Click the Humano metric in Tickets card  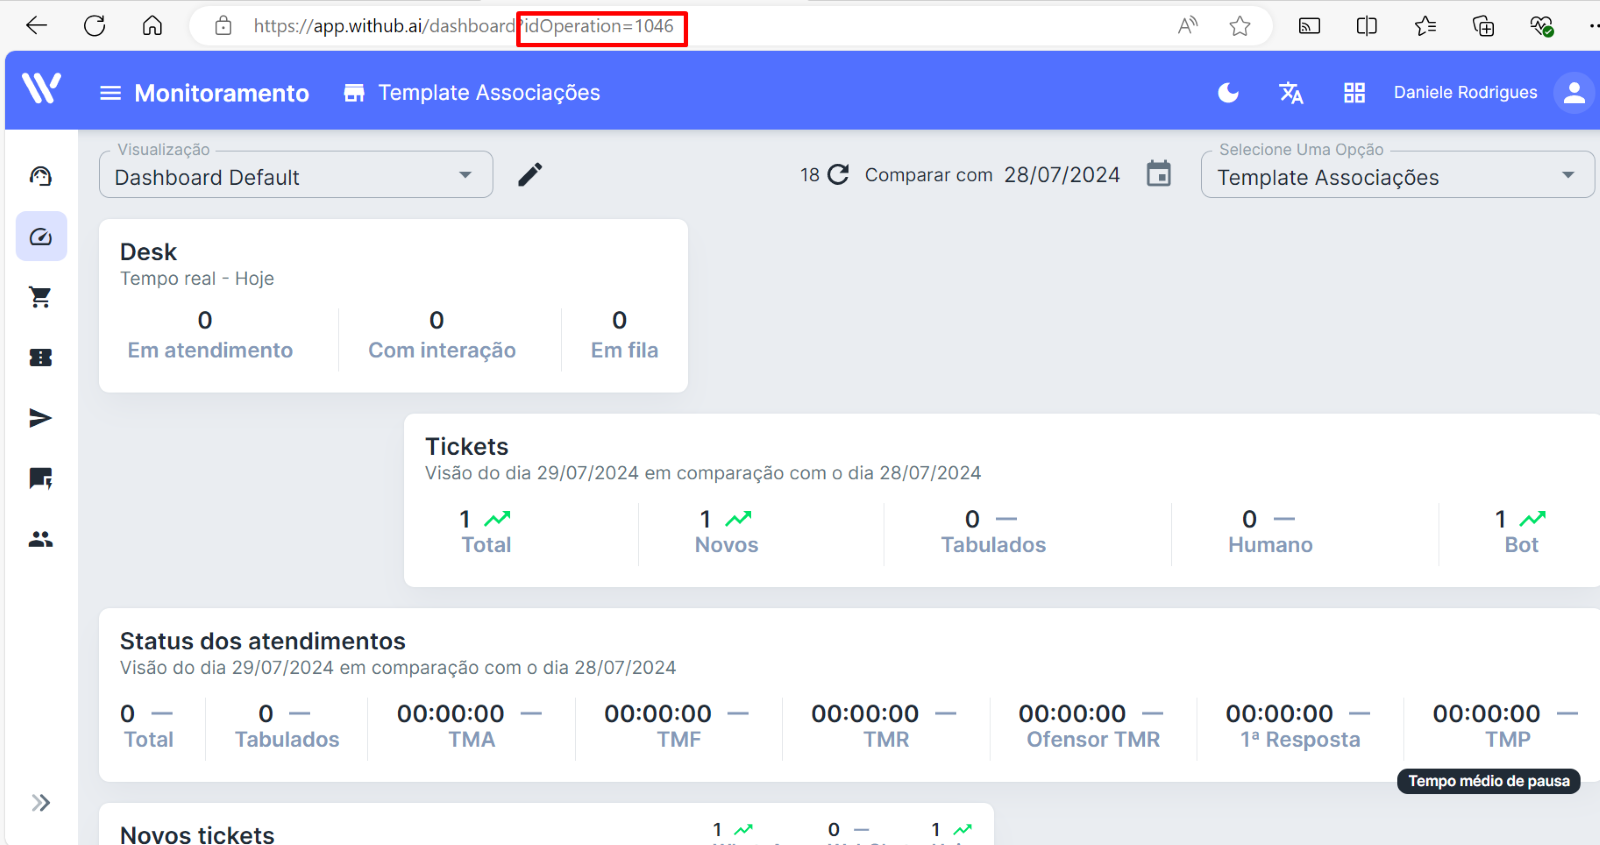pos(1270,532)
